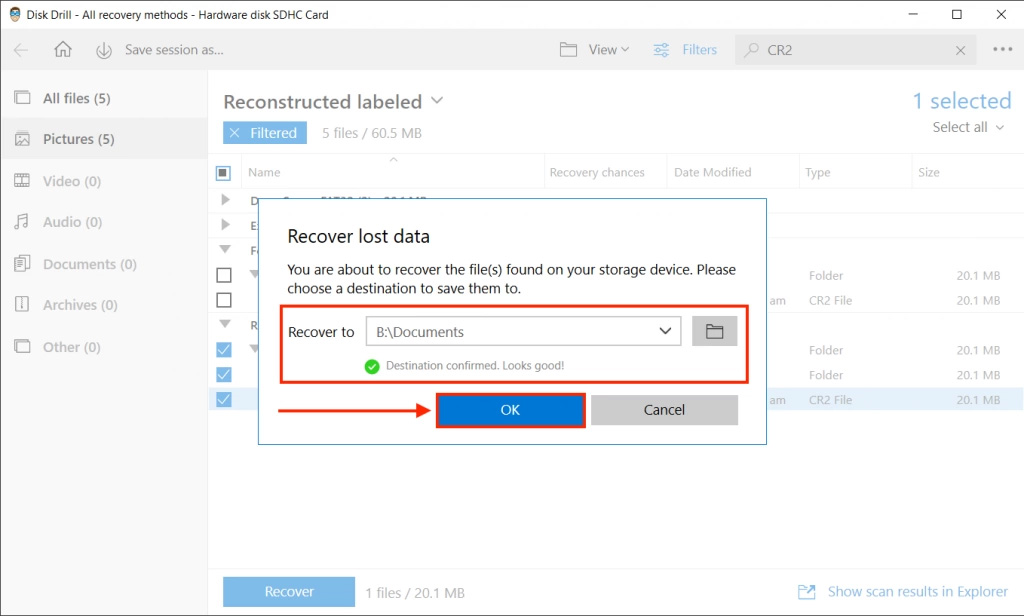Screen dimensions: 1024x616
Task: Maximize the Disk Drill window
Action: click(x=957, y=14)
